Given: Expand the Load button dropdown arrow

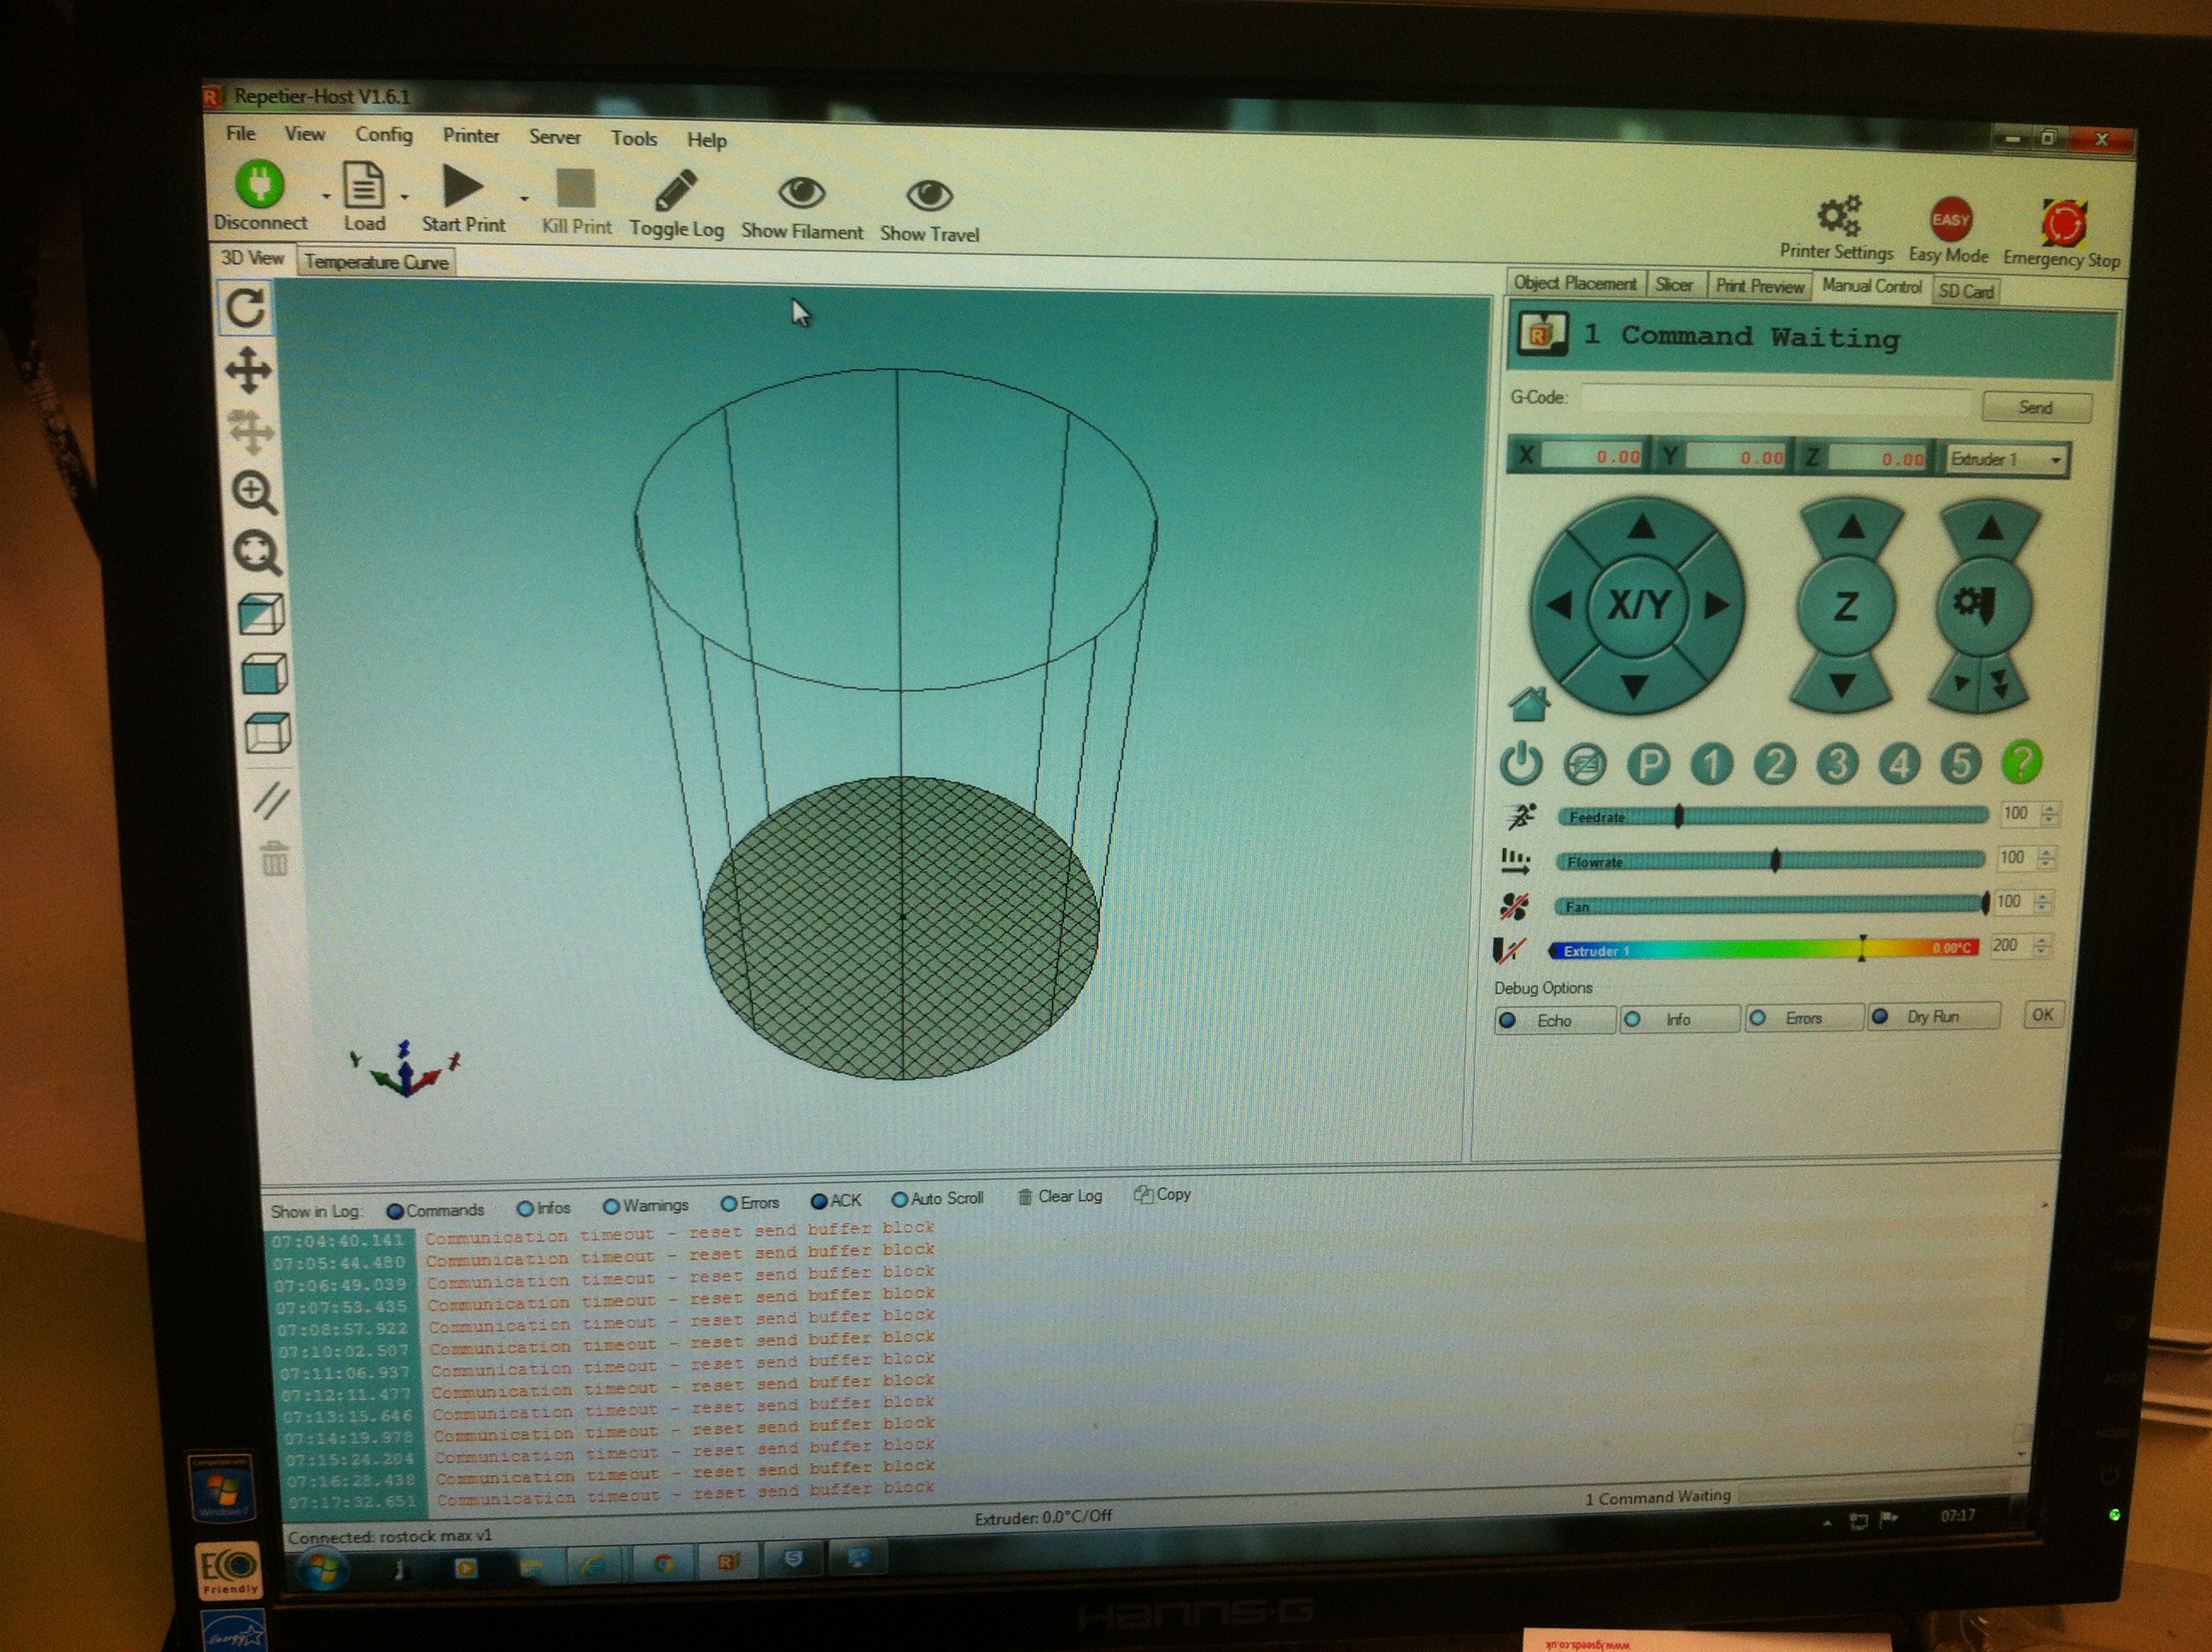Looking at the screenshot, I should [404, 197].
